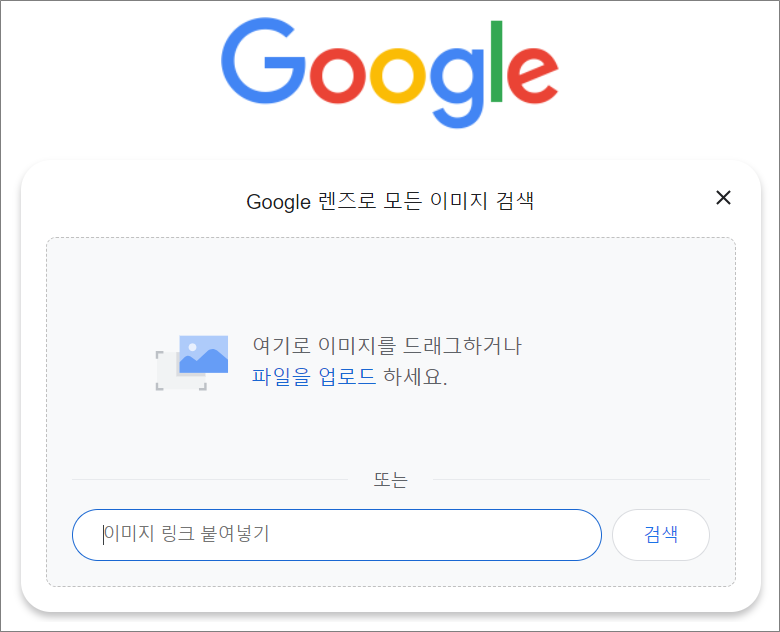The image size is (780, 632).
Task: Click the '또는' separator label
Action: pos(390,480)
